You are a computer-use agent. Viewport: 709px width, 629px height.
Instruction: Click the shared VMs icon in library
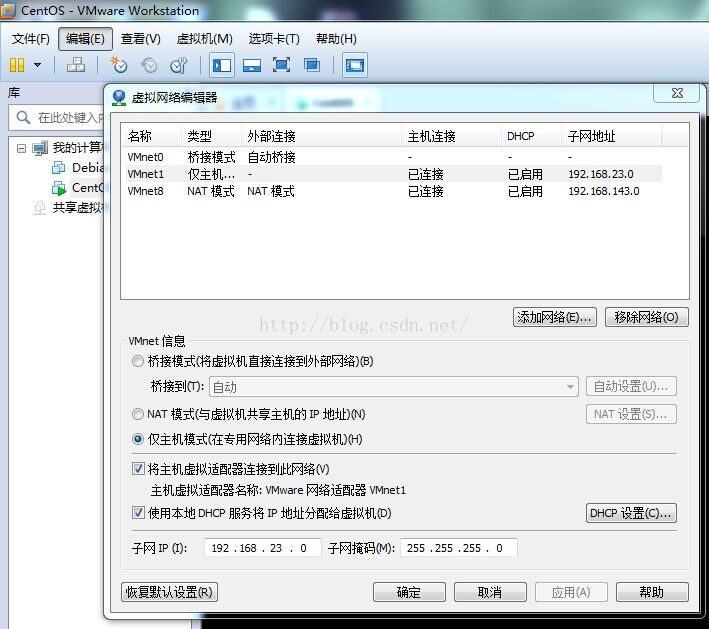pyautogui.click(x=40, y=208)
